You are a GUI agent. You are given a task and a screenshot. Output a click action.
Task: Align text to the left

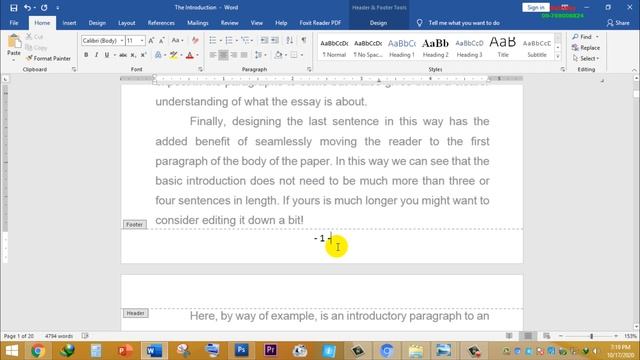tap(213, 55)
